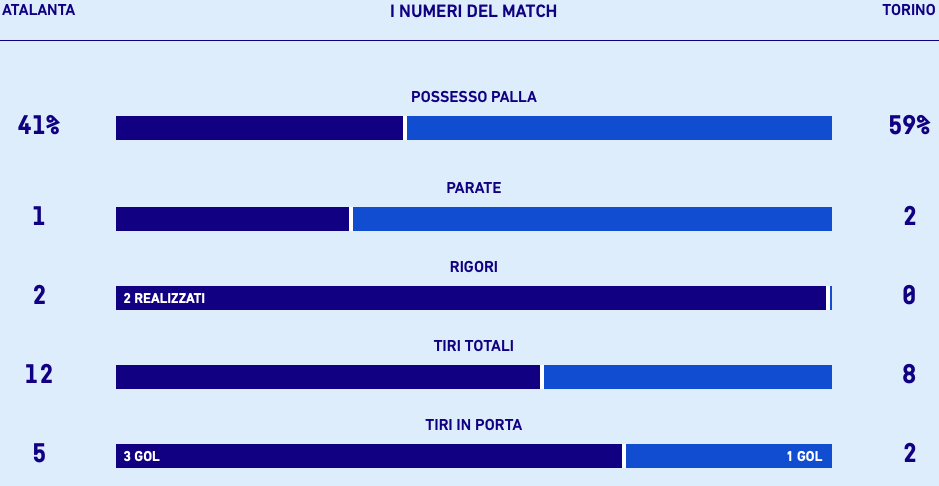Screen dimensions: 939x486
Task: Select Torino's 0 penalties value
Action: pyautogui.click(x=909, y=295)
